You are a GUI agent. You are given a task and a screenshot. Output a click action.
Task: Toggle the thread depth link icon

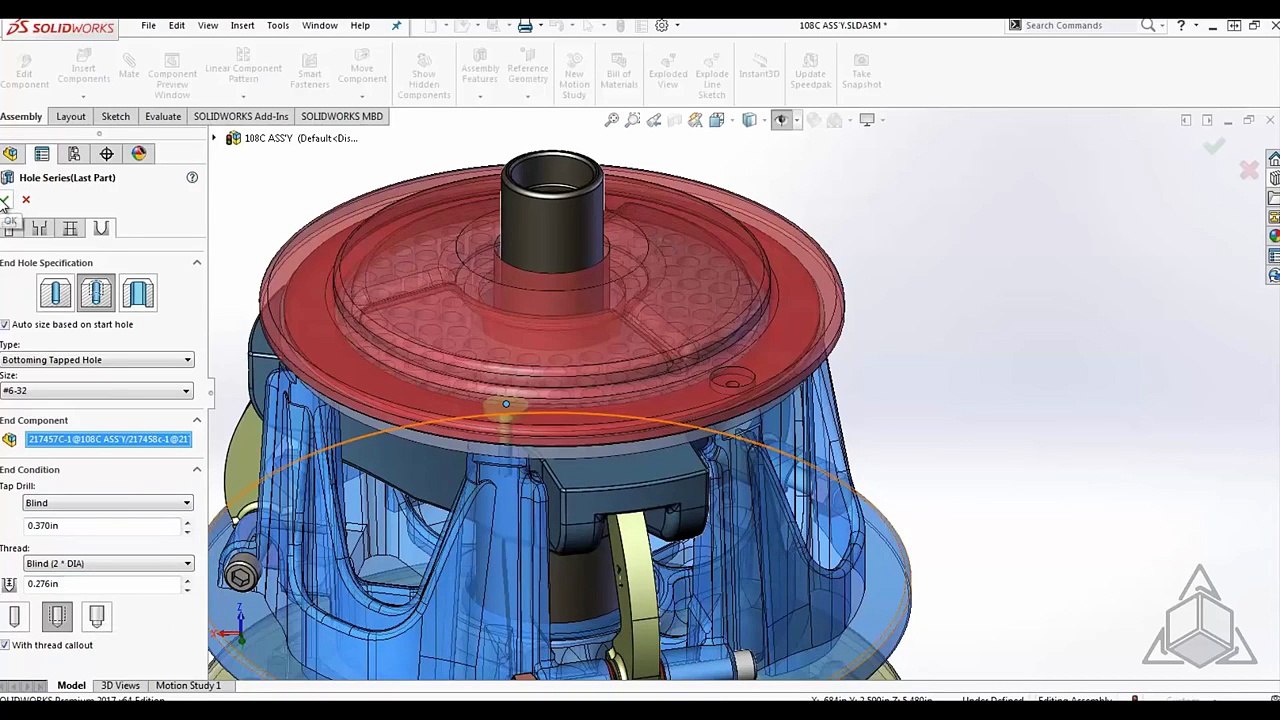tap(9, 584)
